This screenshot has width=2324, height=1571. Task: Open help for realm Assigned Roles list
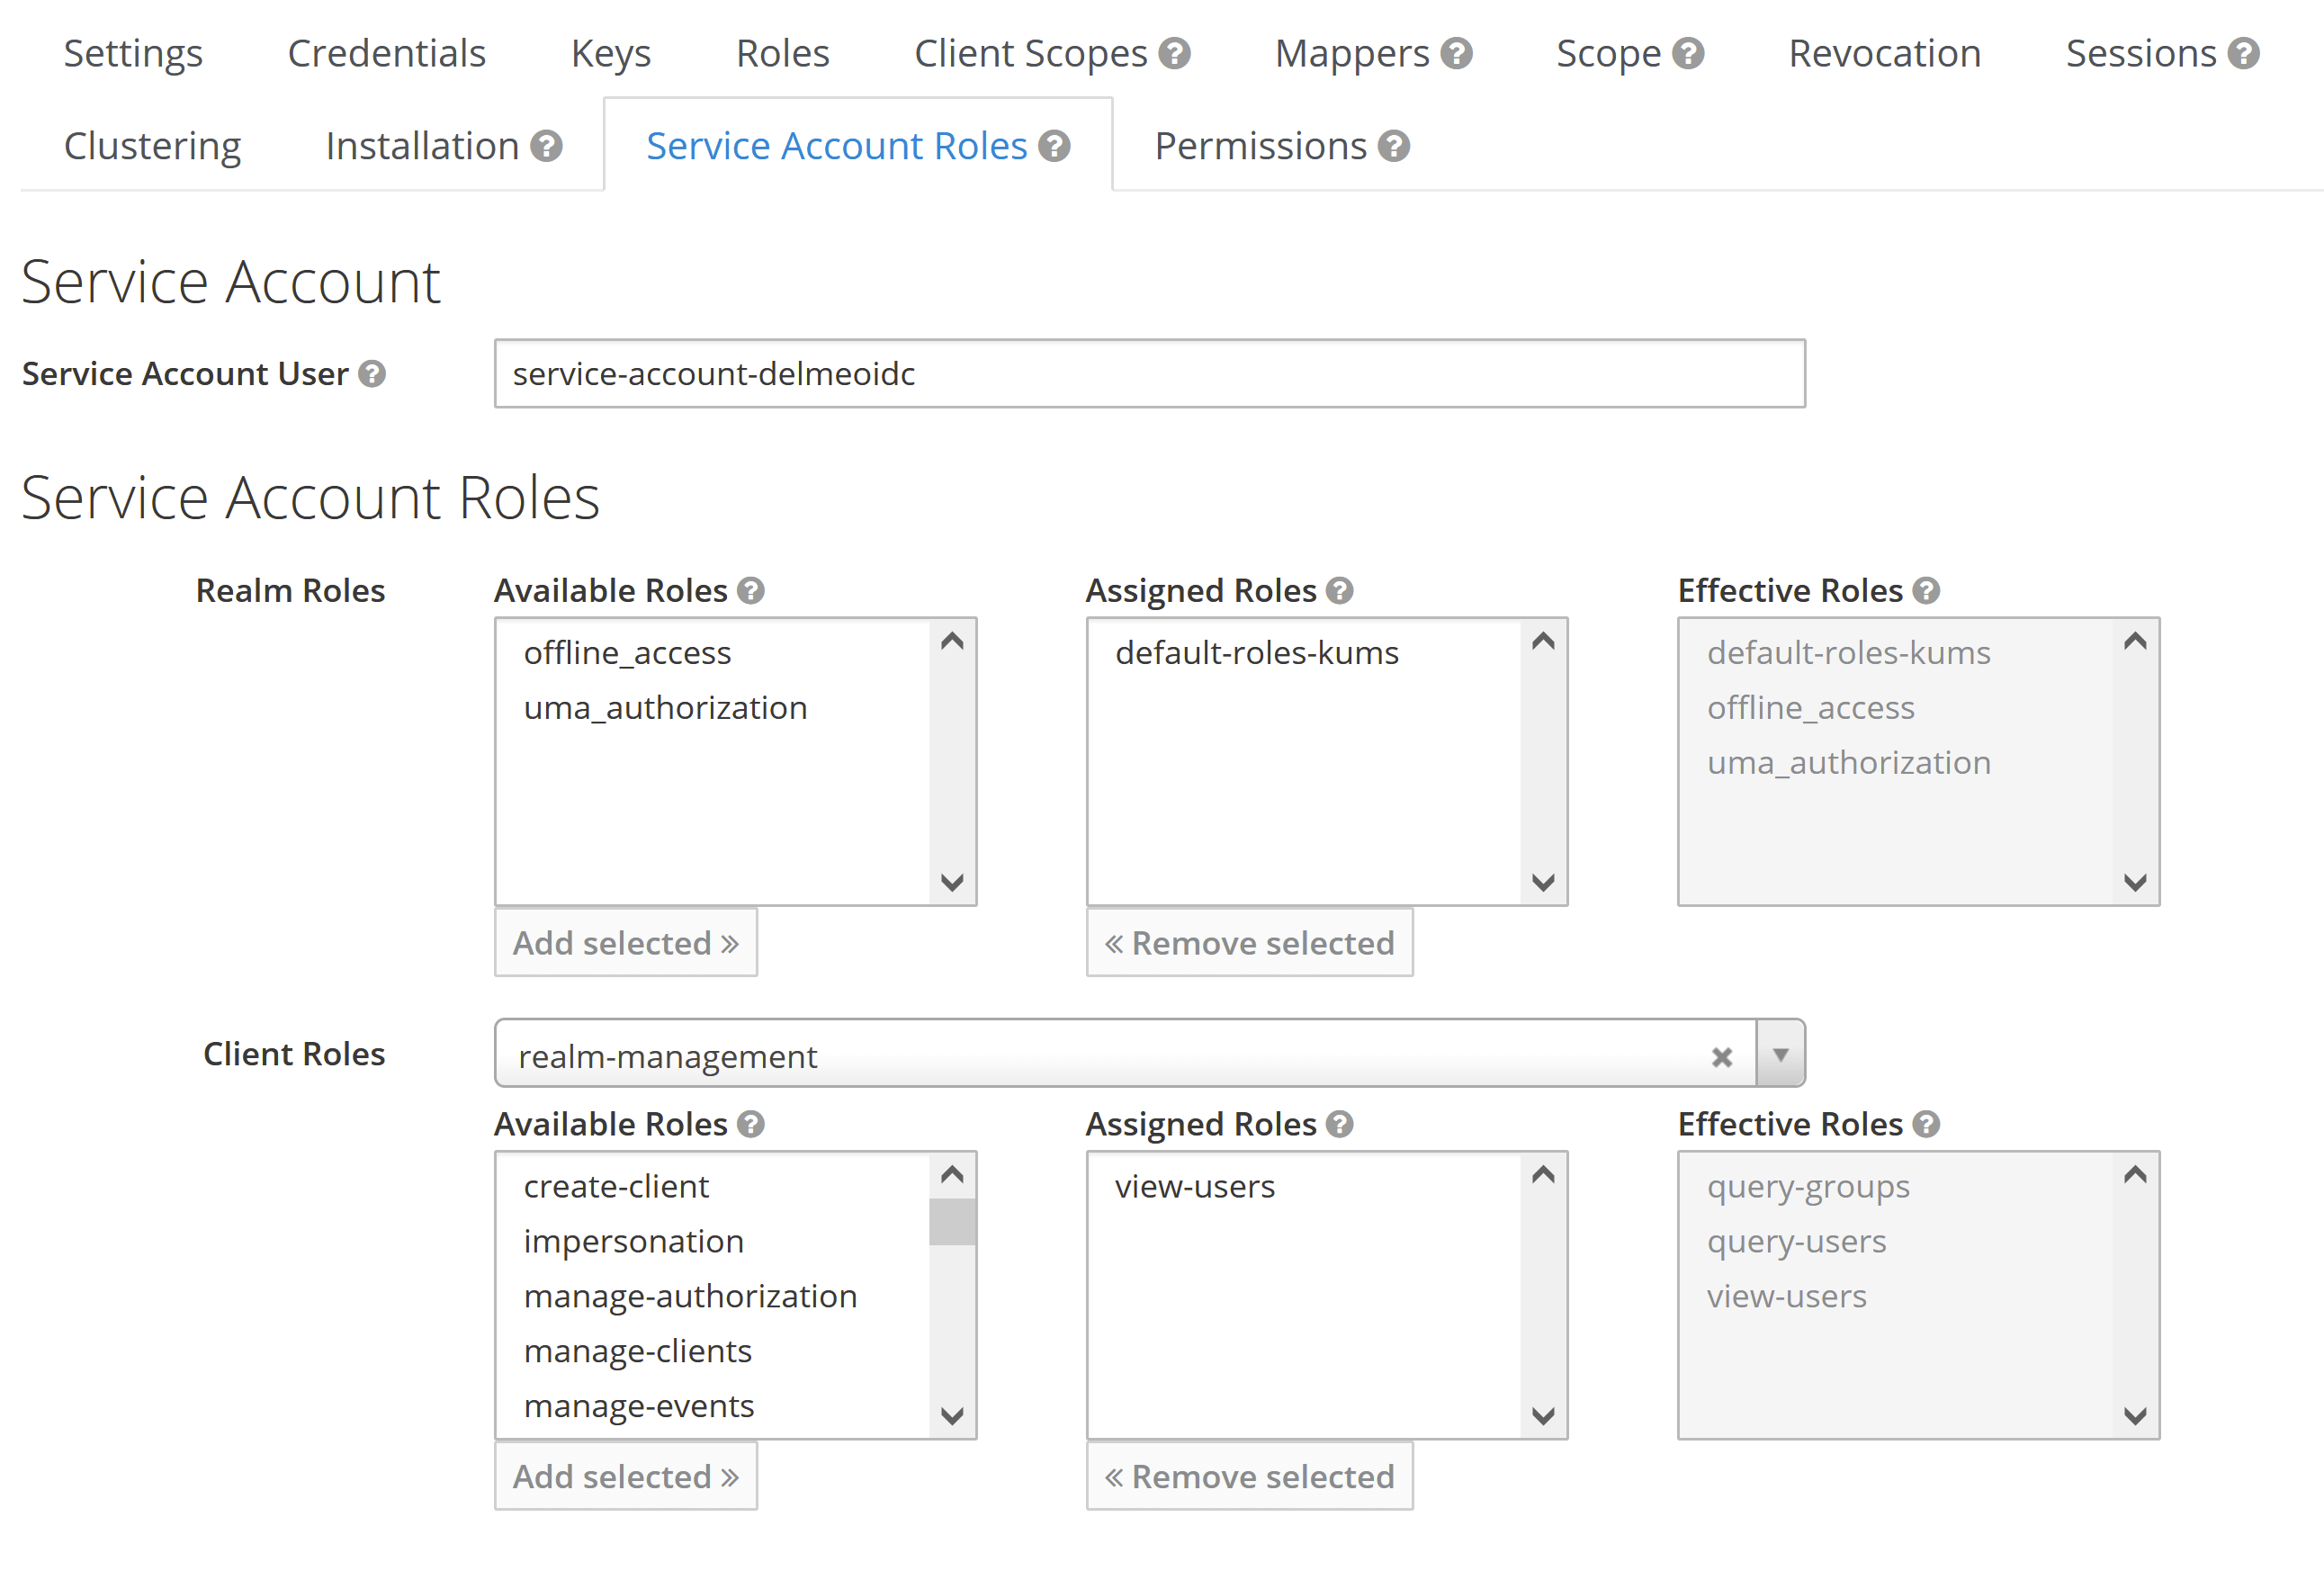(x=1340, y=591)
